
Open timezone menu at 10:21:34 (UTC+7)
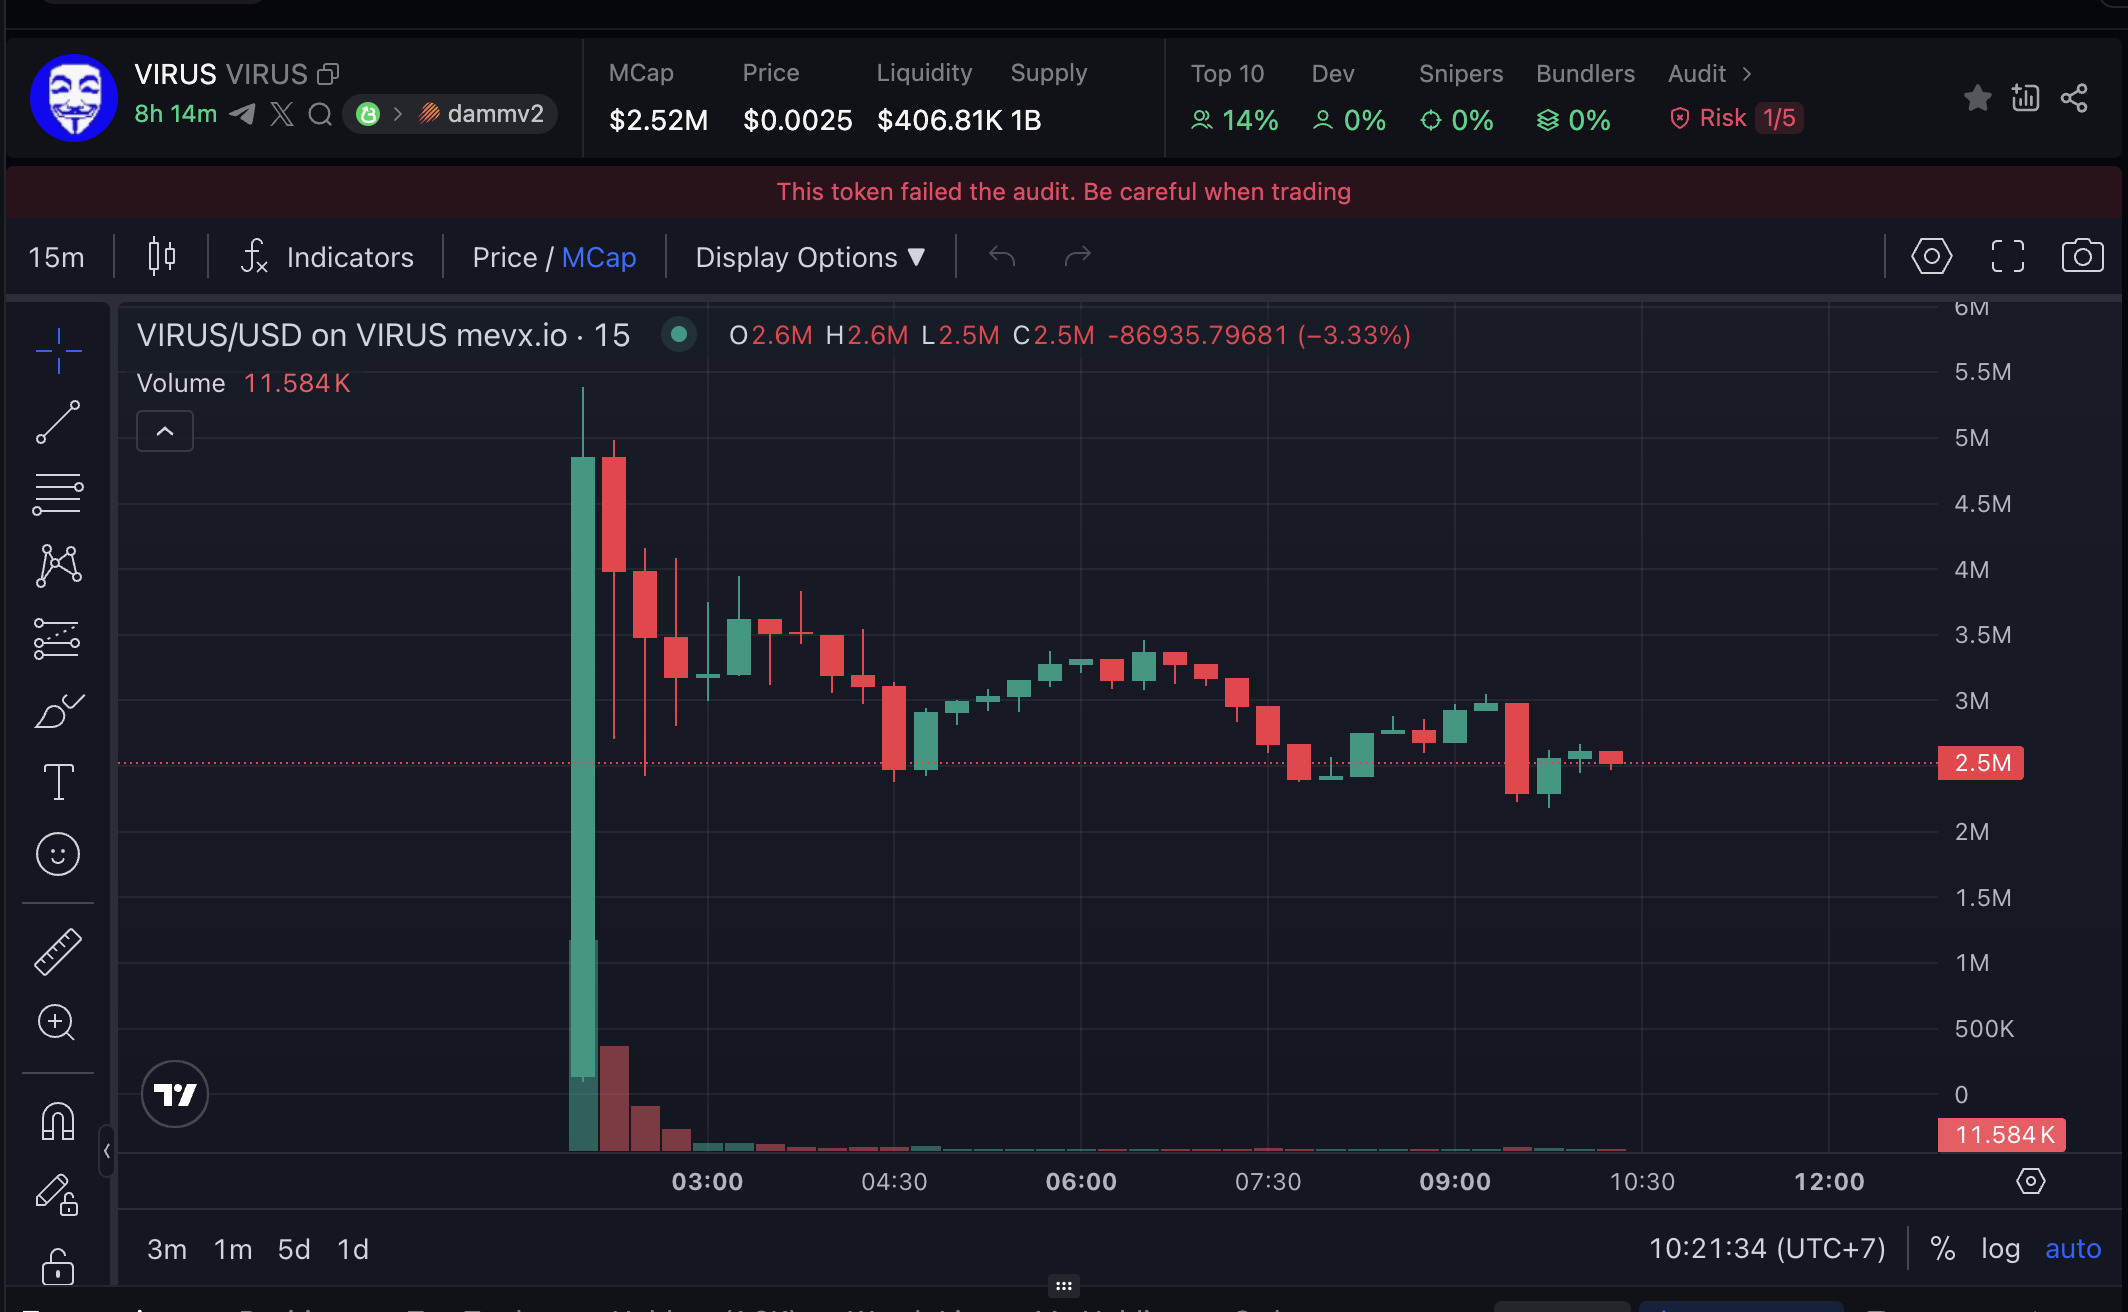(x=1767, y=1249)
